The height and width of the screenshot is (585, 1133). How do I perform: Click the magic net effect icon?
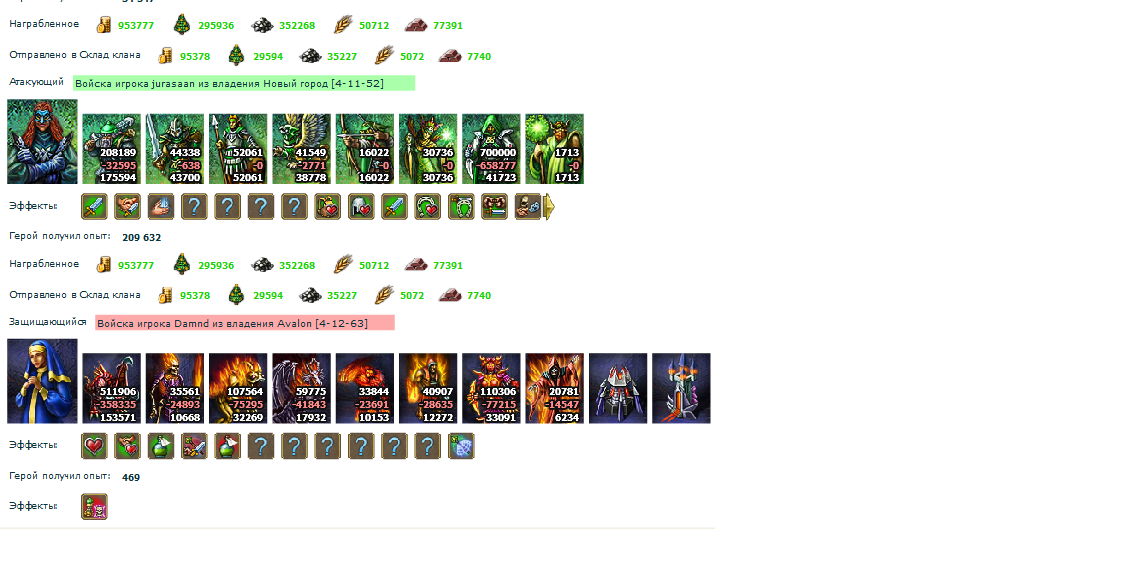tap(460, 446)
